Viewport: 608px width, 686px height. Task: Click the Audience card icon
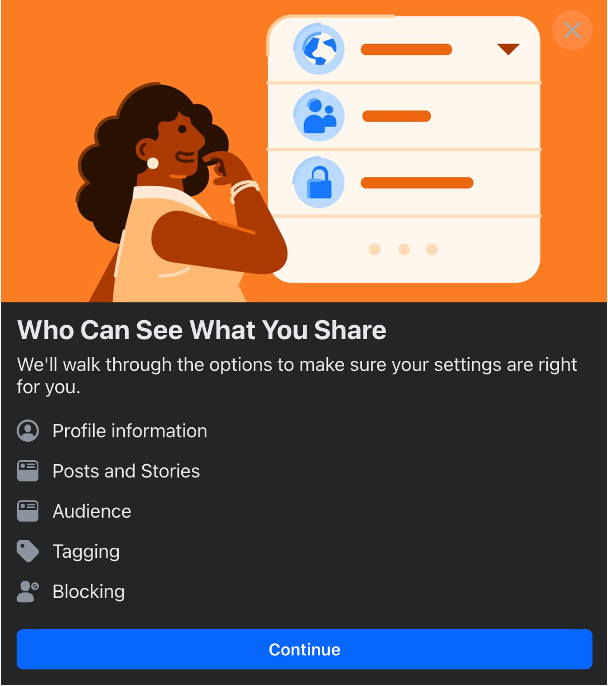(28, 511)
